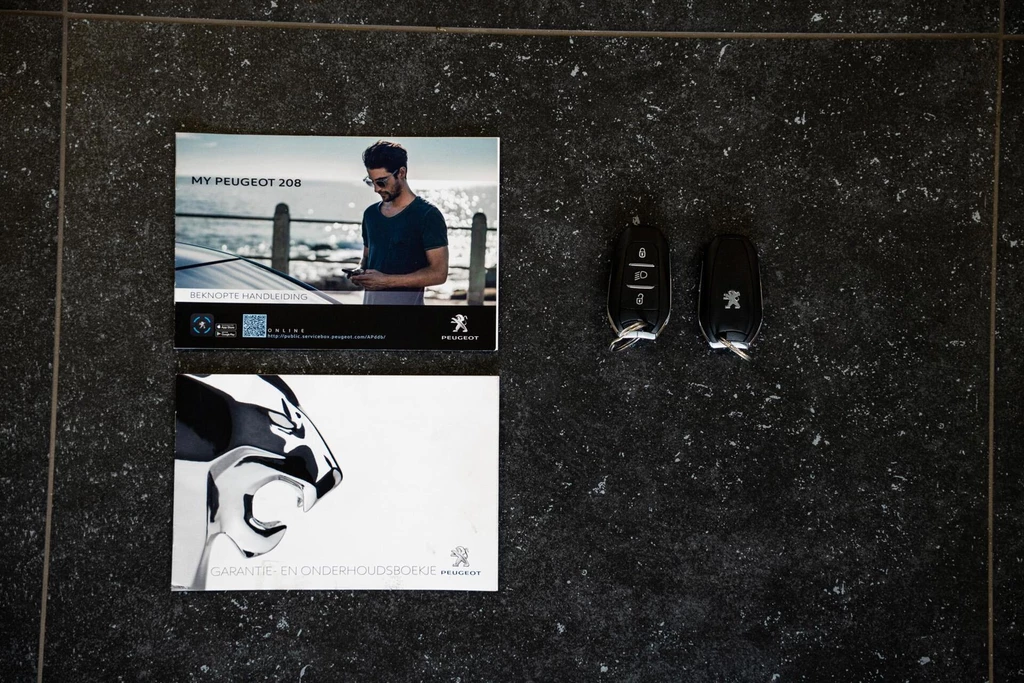
Task: Click the key ring on right key fob
Action: click(x=734, y=349)
